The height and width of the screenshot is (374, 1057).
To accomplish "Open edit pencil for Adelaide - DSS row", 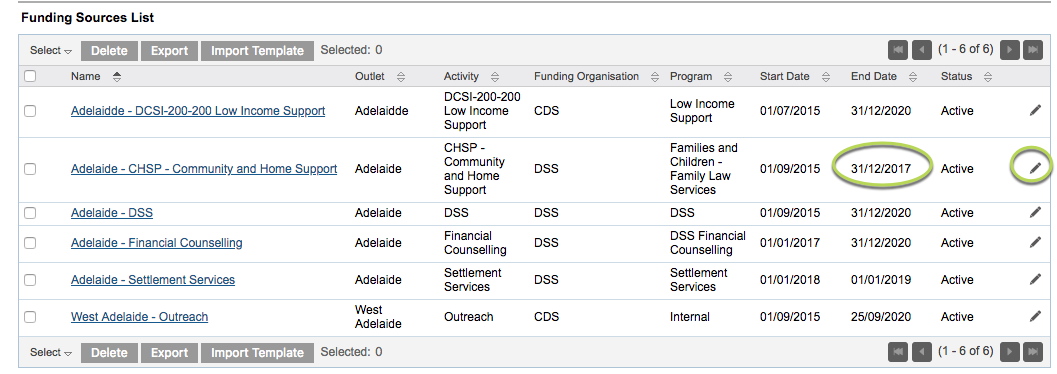I will pos(1035,213).
